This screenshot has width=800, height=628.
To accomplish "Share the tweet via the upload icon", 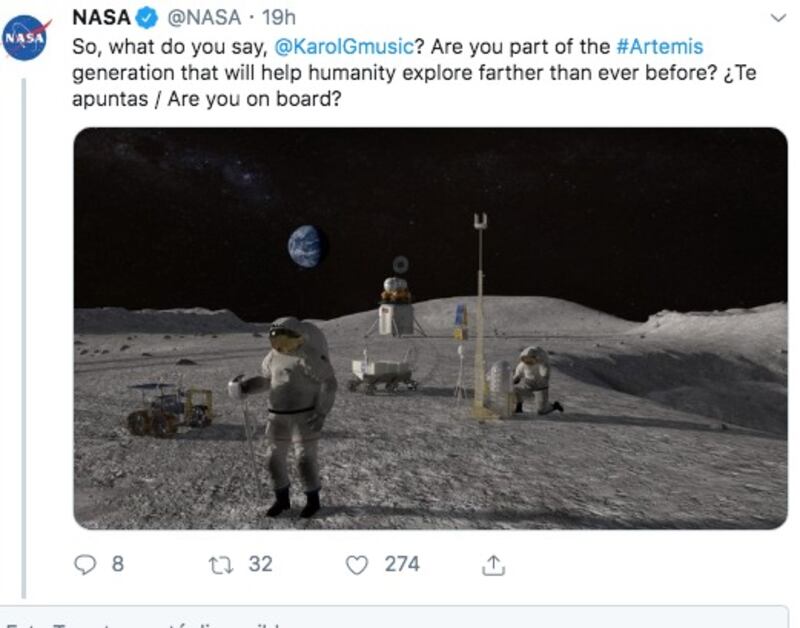I will [x=493, y=565].
